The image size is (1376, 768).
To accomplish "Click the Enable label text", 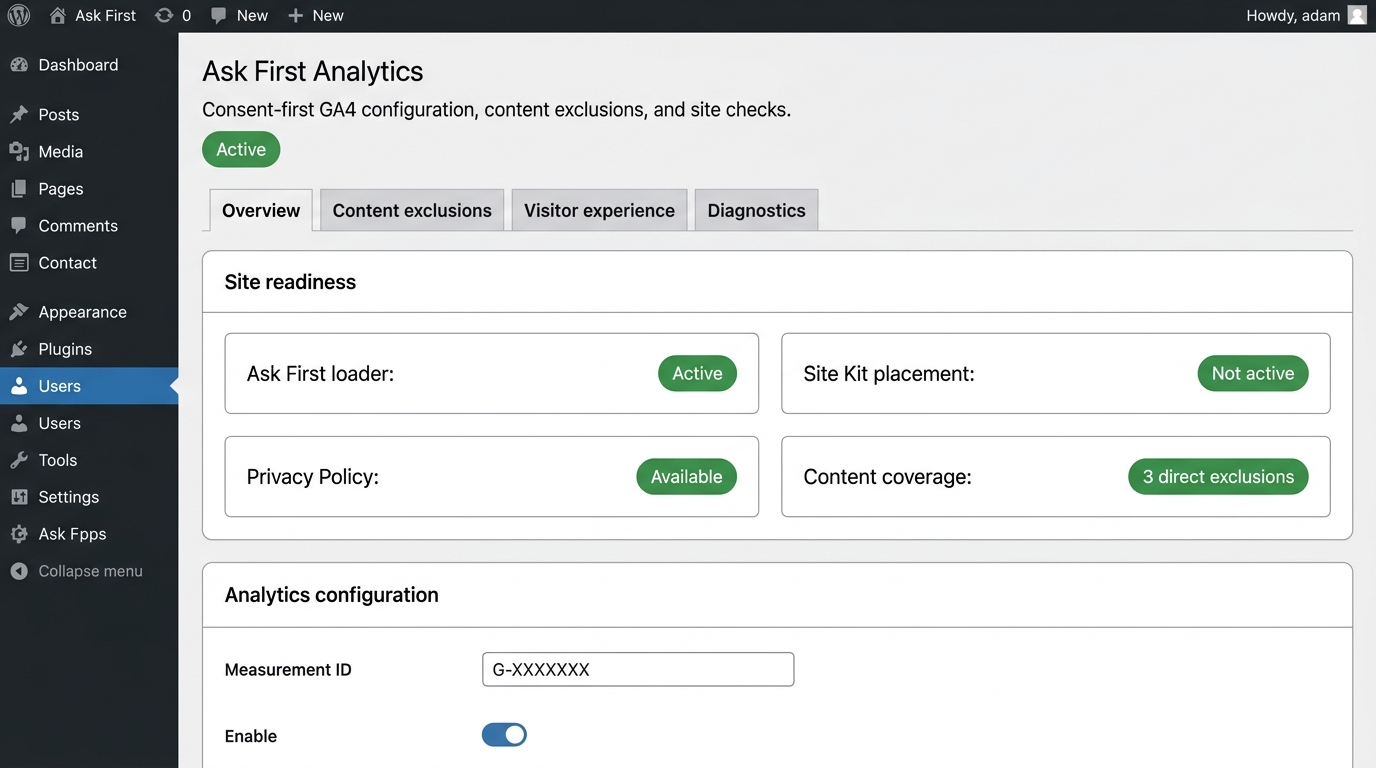I will tap(250, 736).
